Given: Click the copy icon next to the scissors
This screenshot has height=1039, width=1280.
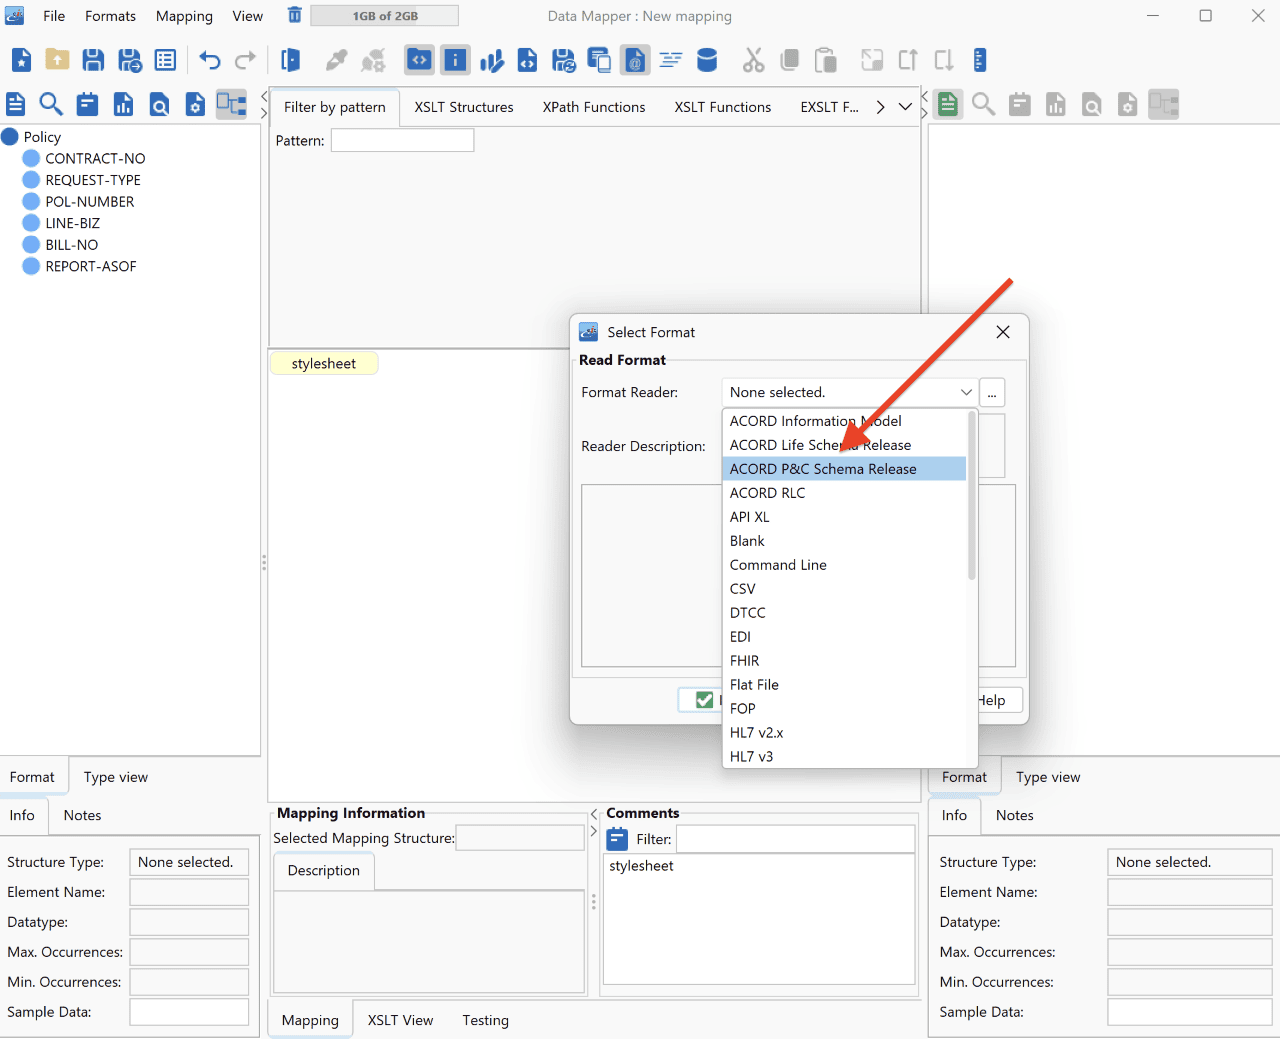Looking at the screenshot, I should point(789,60).
